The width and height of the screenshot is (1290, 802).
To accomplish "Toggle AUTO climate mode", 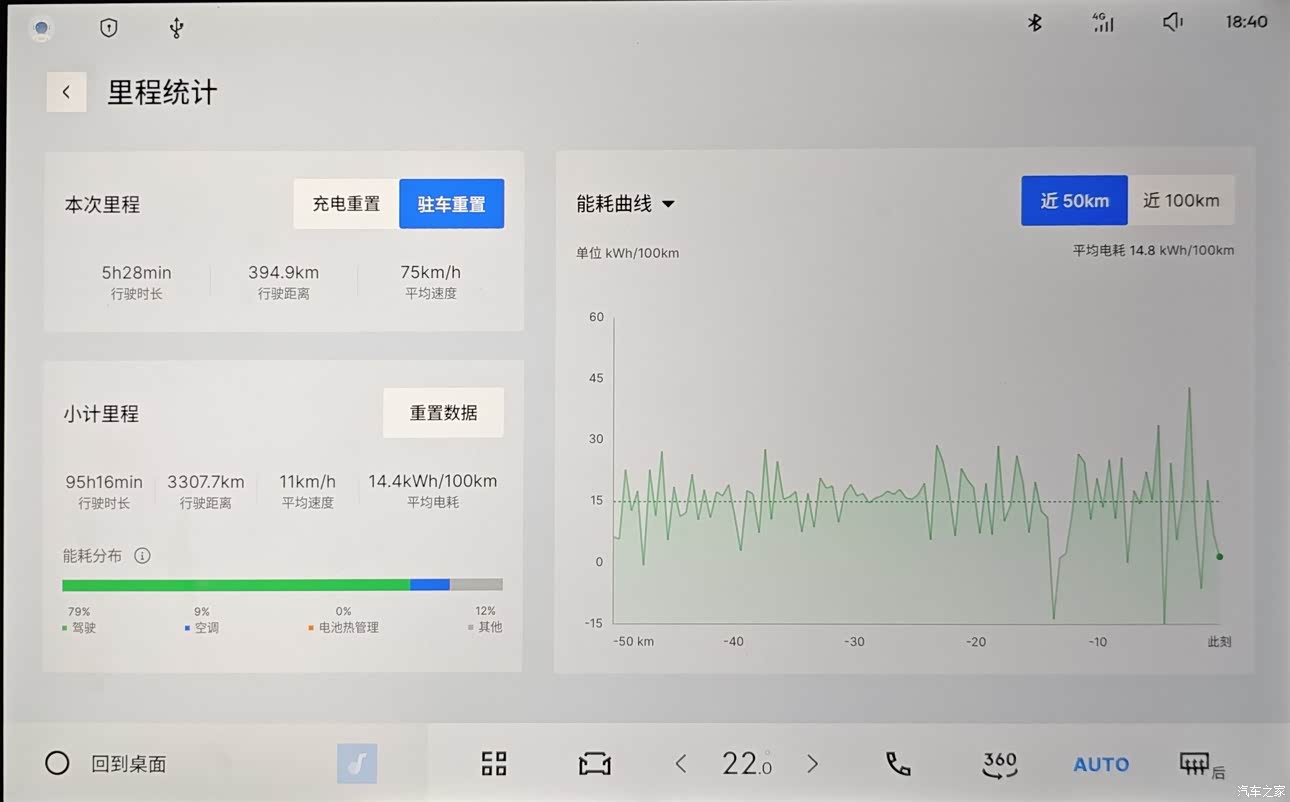I will coord(1101,765).
